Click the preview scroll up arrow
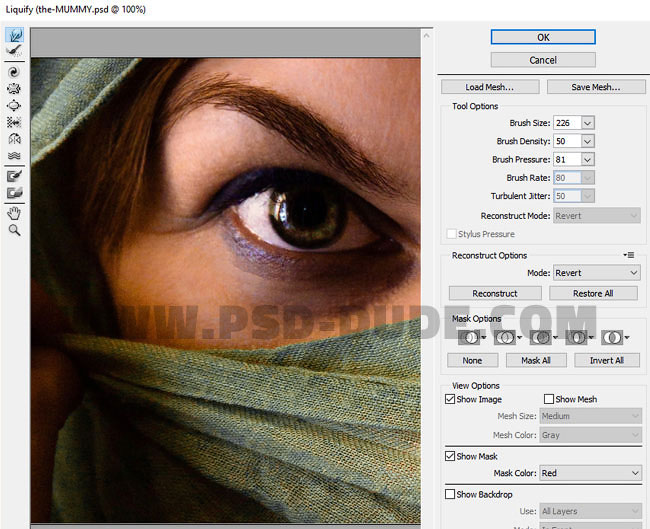 click(x=427, y=36)
